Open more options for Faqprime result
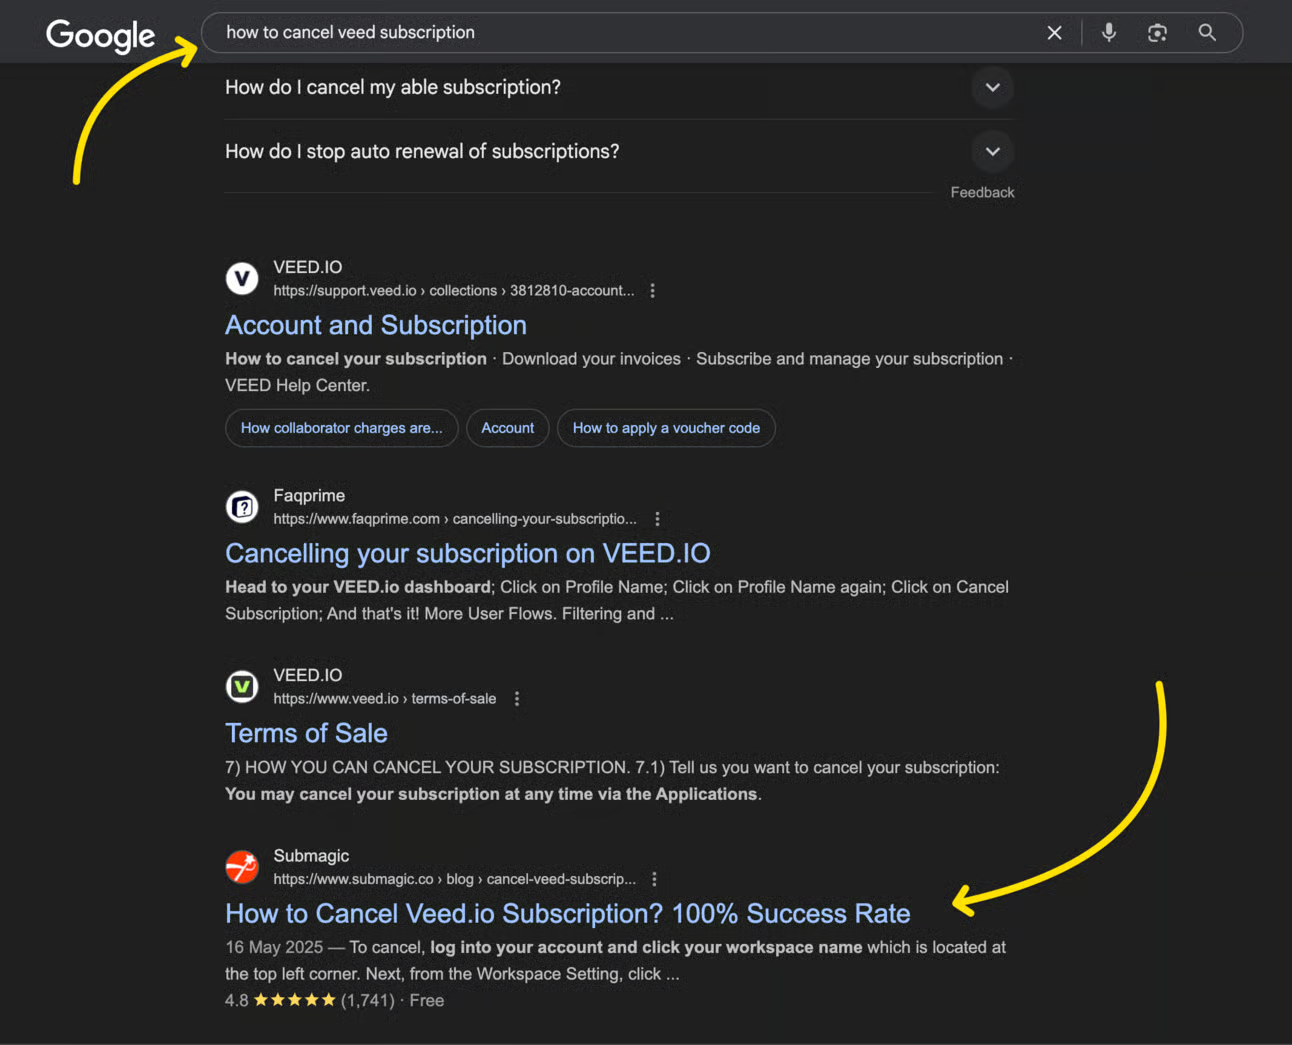1292x1045 pixels. click(657, 519)
